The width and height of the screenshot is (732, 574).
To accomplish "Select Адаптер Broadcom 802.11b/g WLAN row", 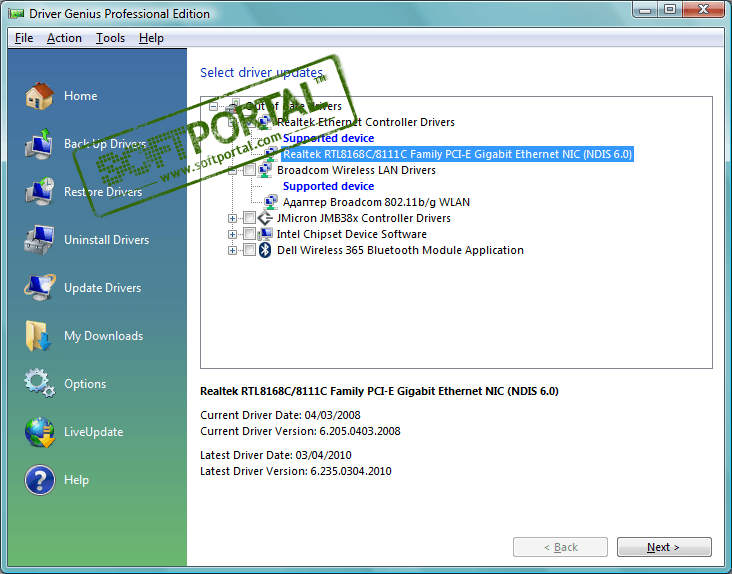I will click(x=376, y=202).
